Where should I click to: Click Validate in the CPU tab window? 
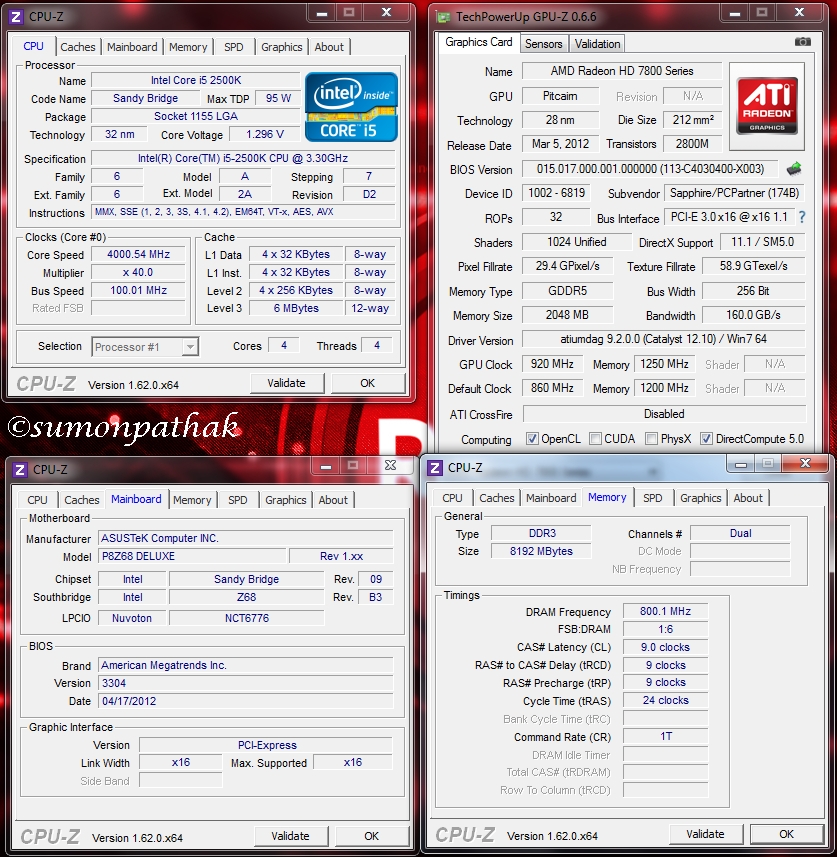coord(286,383)
